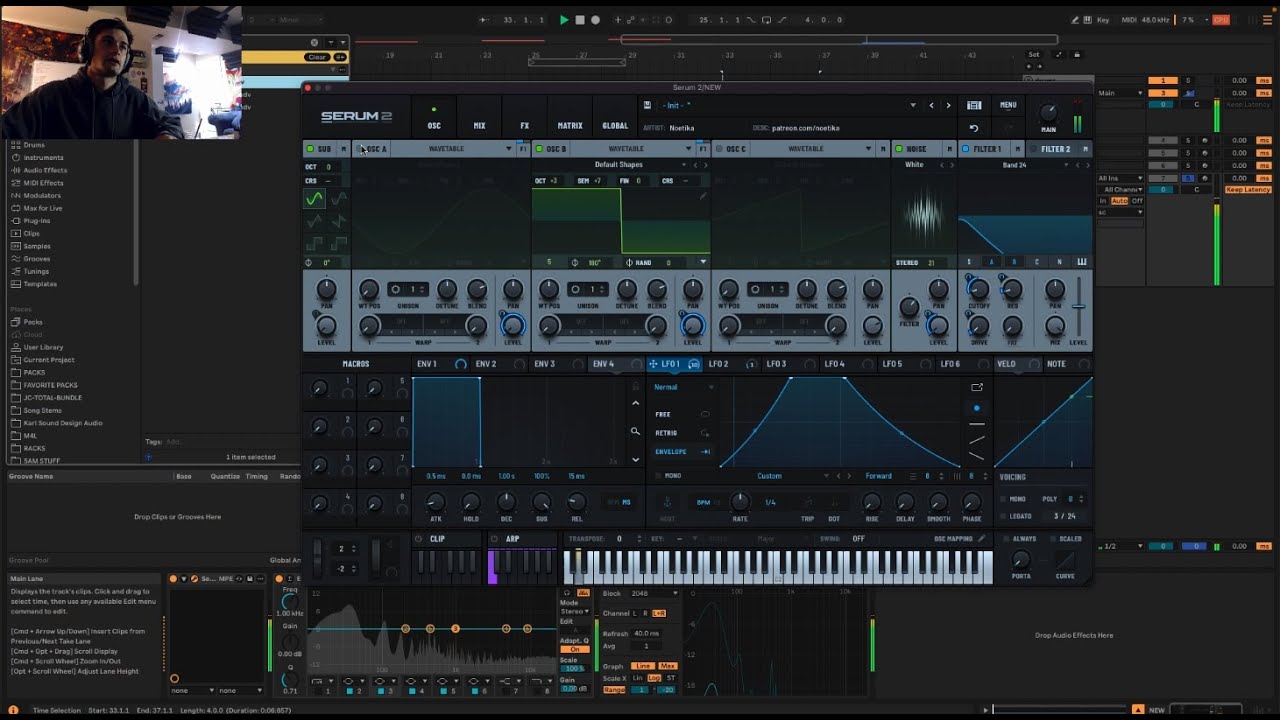
Task: Click the OSC MAPPING pencil icon
Action: [981, 539]
